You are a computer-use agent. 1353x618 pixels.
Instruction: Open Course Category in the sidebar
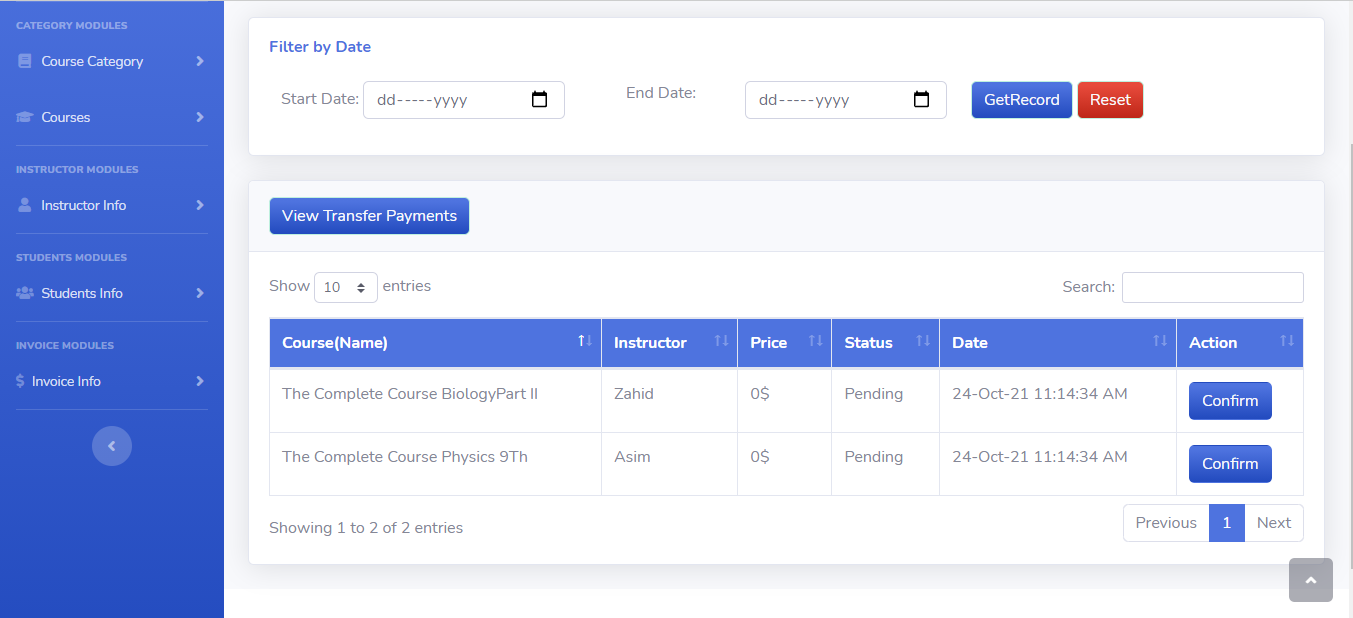pyautogui.click(x=112, y=61)
